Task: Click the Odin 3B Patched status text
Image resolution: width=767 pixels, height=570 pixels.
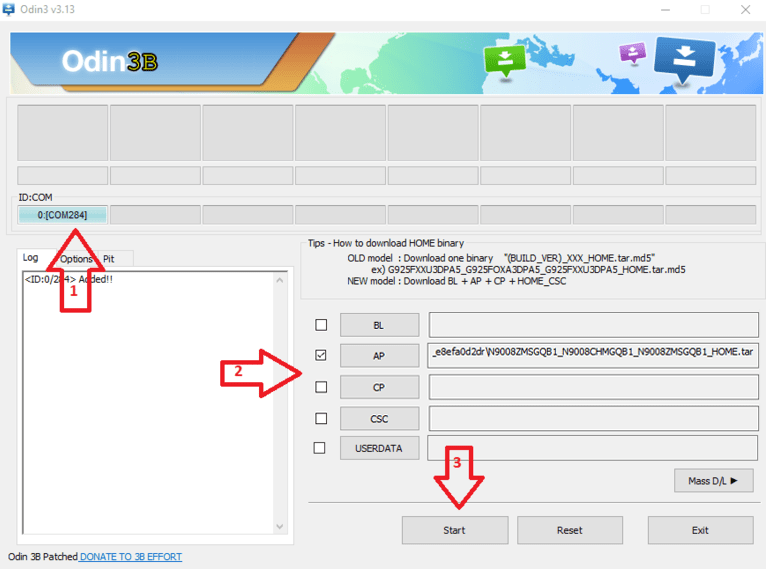Action: click(x=43, y=557)
